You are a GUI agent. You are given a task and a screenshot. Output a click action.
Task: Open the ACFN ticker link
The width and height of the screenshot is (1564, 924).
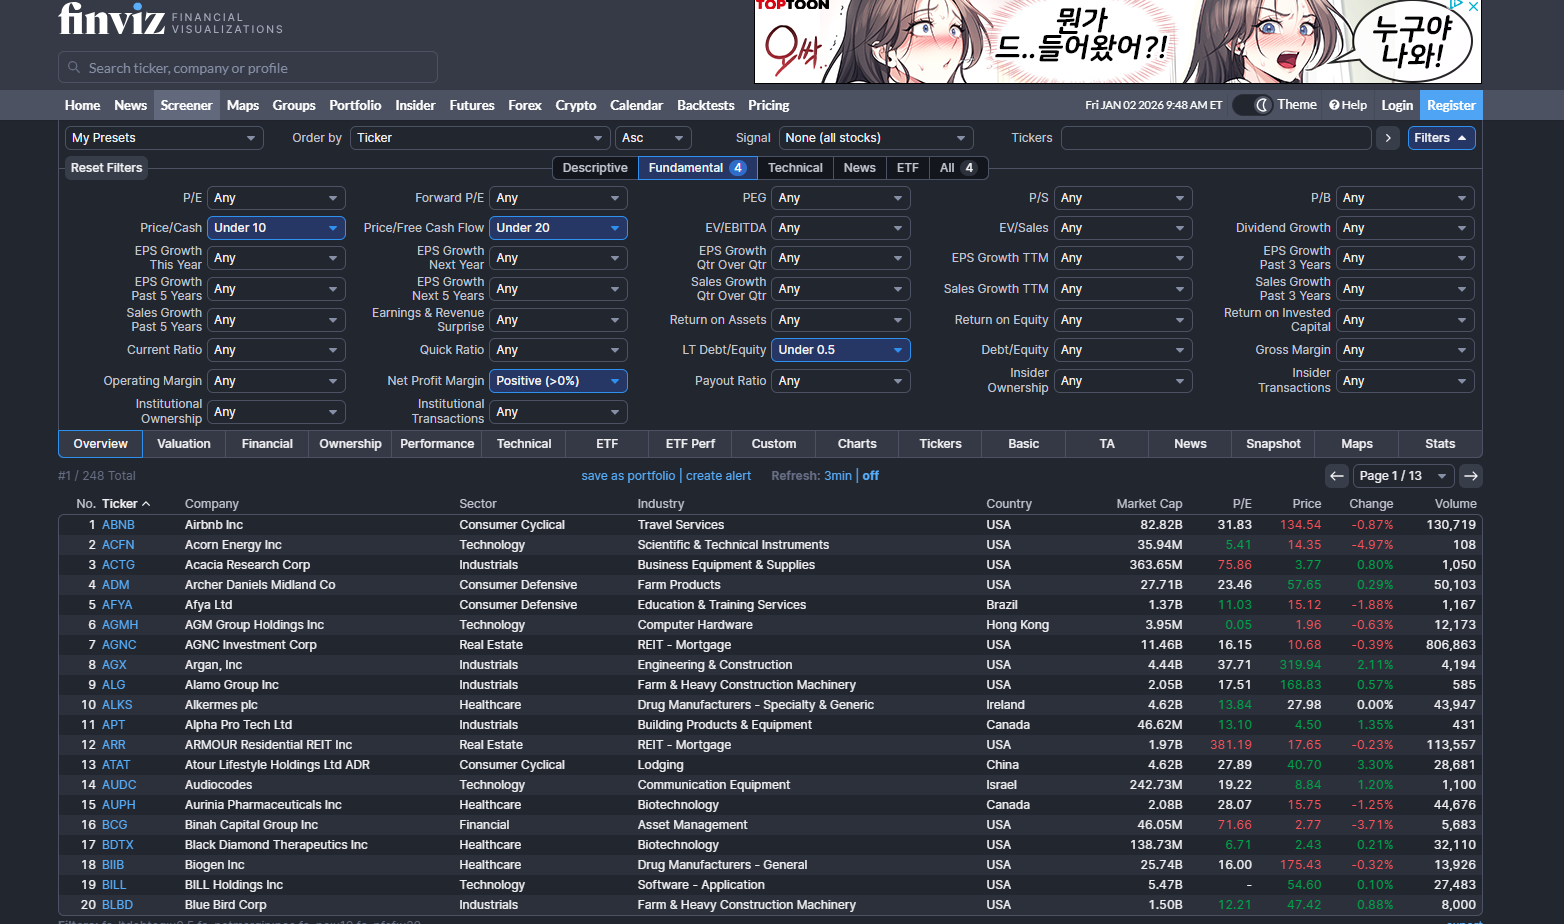[118, 545]
